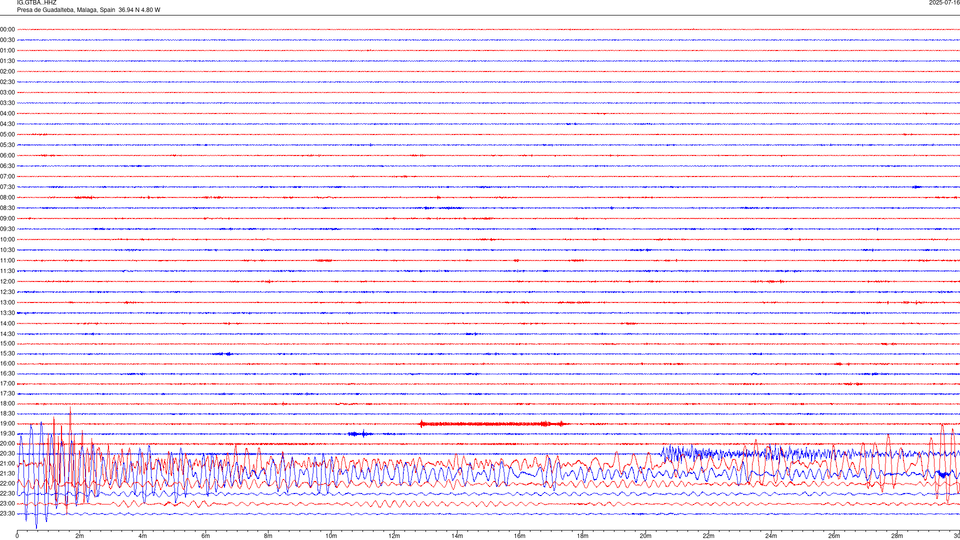The image size is (960, 540).
Task: Click the 21:00 row label
Action: (7, 463)
